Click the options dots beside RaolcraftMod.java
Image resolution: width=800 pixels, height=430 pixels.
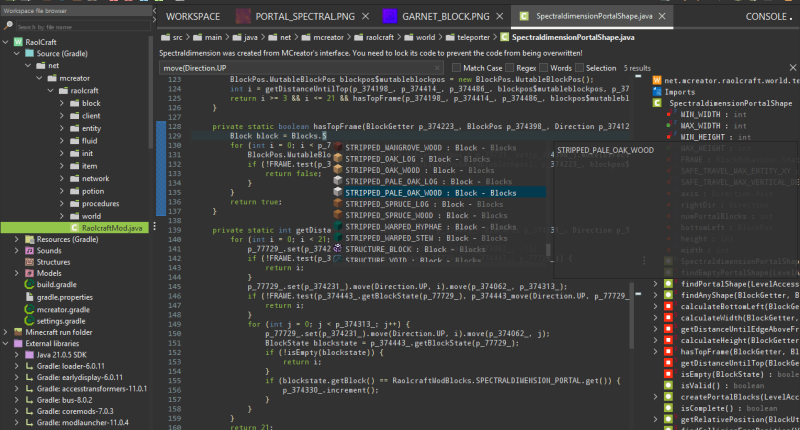click(155, 226)
